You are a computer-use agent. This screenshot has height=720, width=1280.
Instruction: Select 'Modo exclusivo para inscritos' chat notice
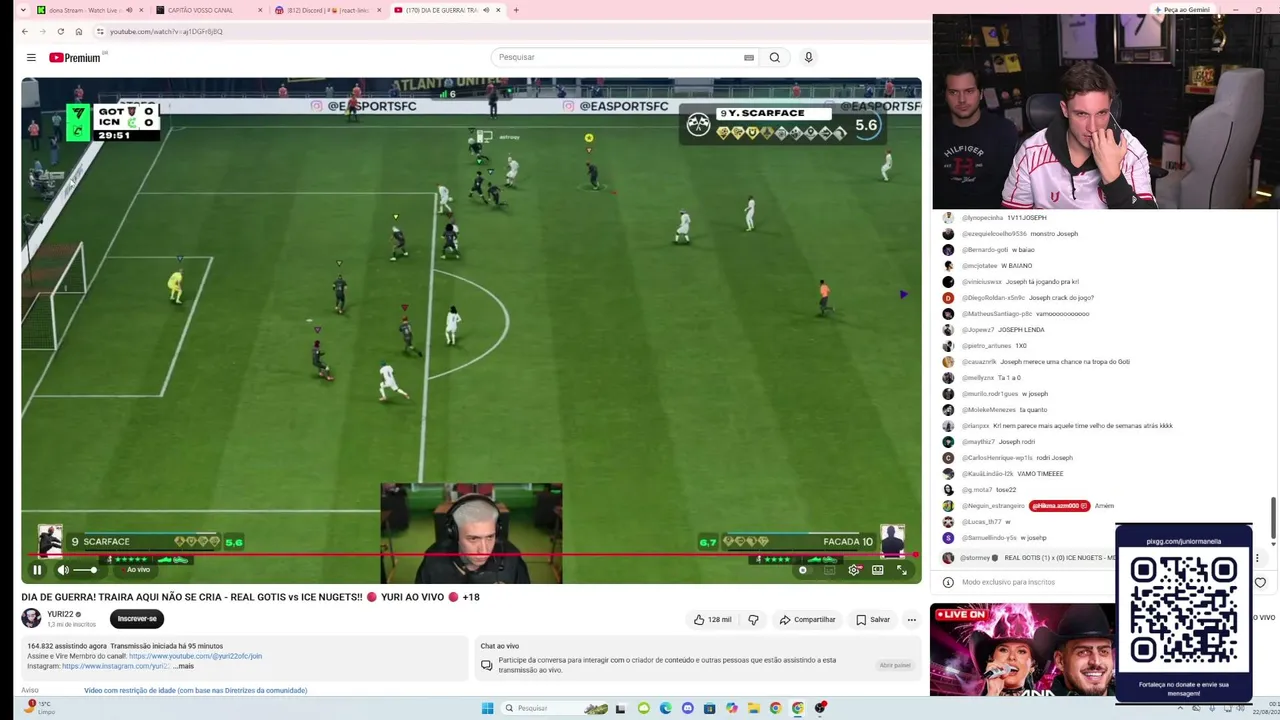1008,582
